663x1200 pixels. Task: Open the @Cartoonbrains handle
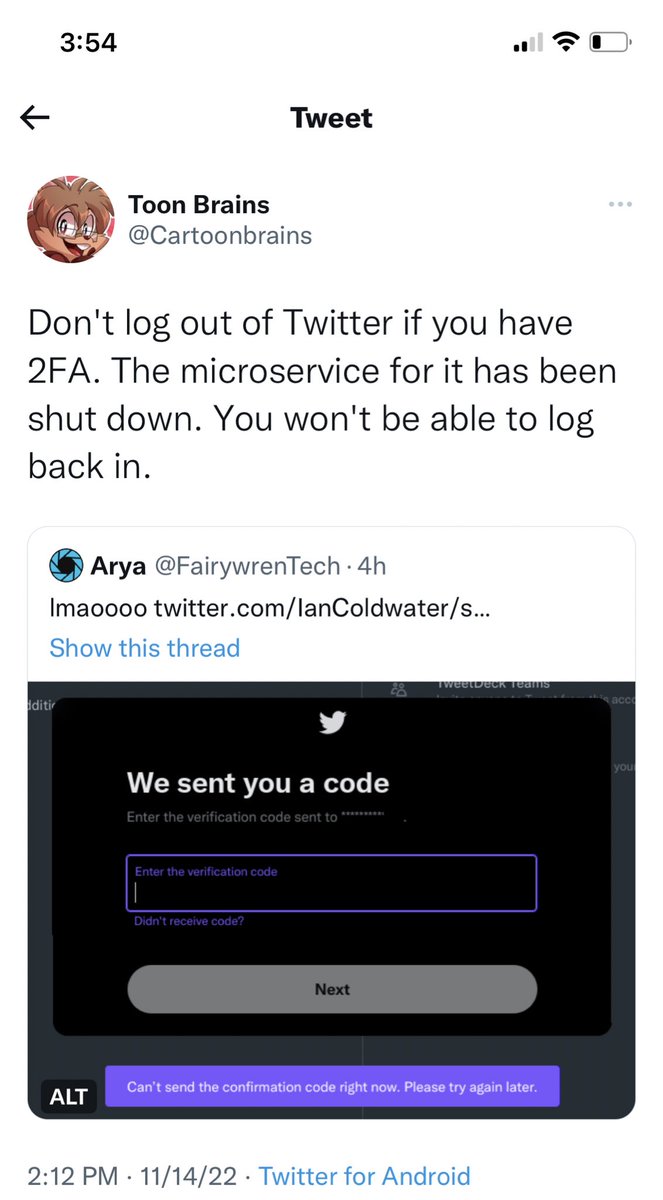tap(220, 236)
